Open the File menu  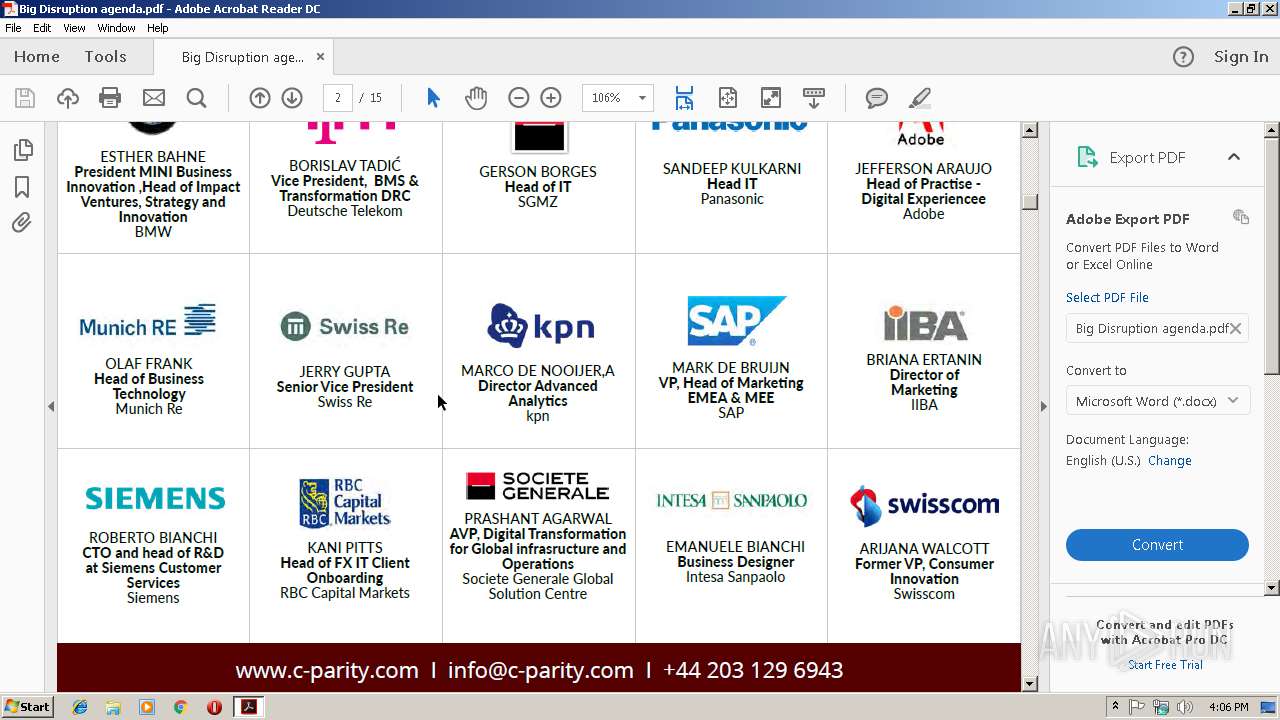(x=13, y=28)
